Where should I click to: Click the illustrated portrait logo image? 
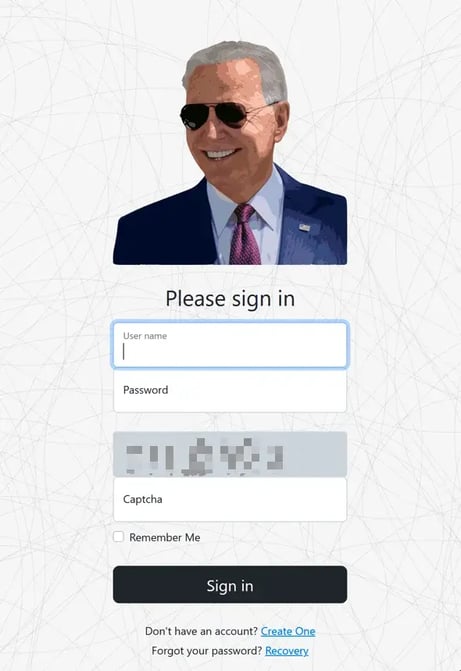(230, 153)
